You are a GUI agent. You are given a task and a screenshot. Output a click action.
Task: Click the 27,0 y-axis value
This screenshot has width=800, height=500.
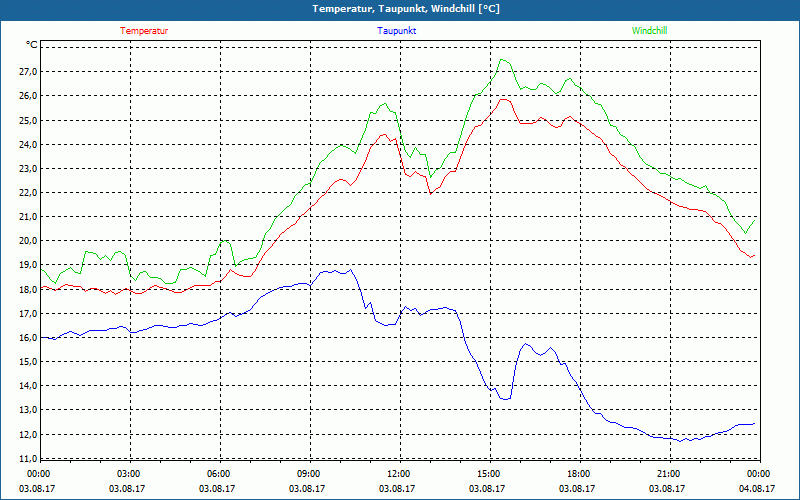(28, 71)
